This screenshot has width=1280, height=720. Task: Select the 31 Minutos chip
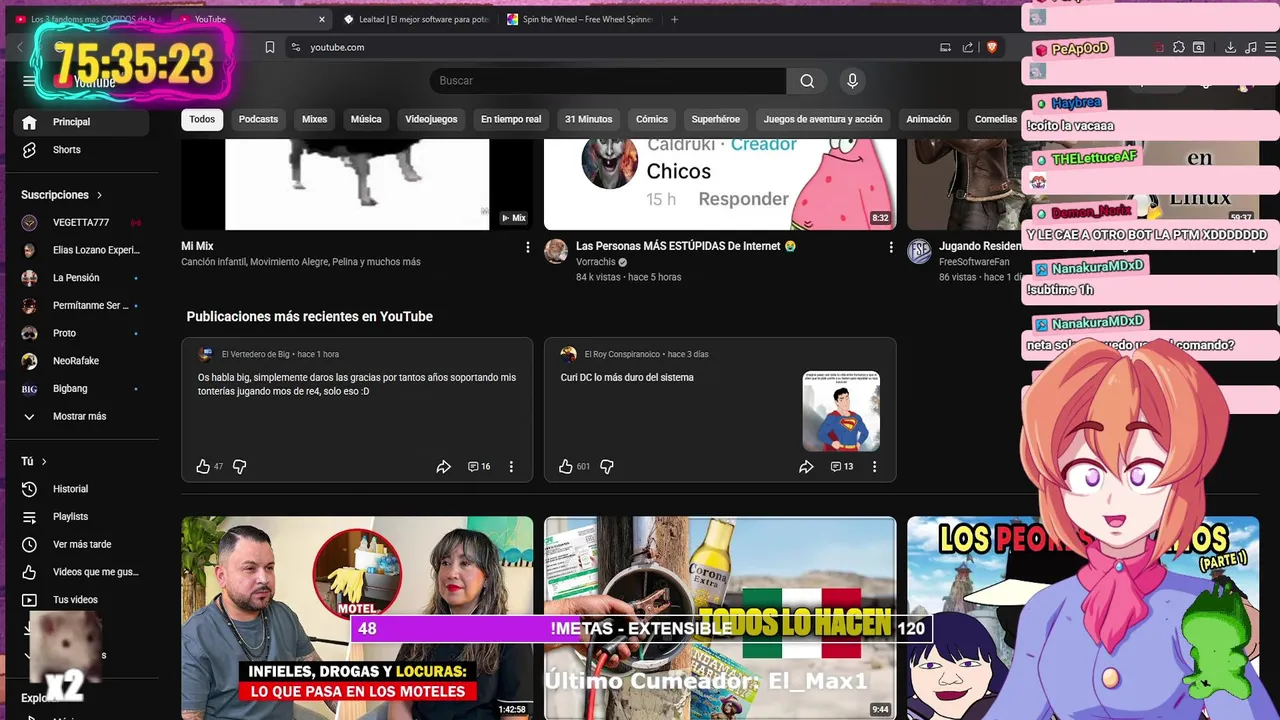pyautogui.click(x=588, y=119)
